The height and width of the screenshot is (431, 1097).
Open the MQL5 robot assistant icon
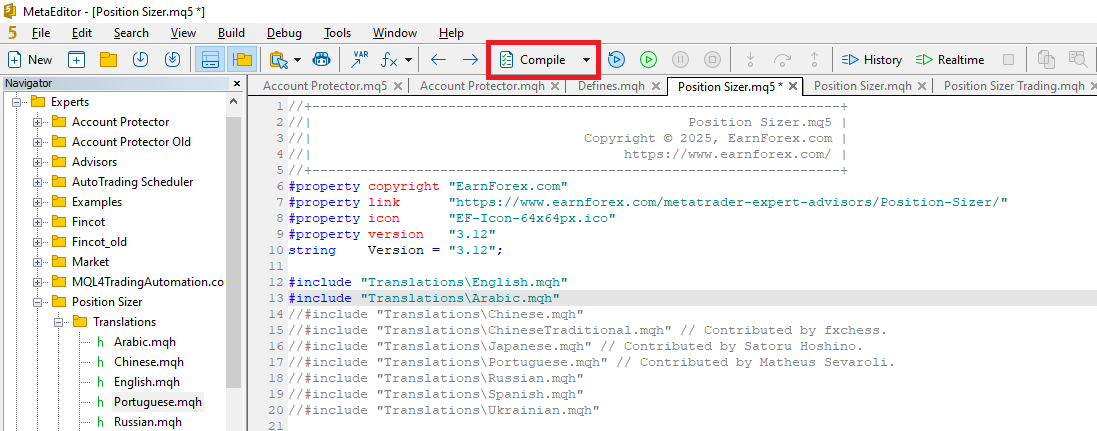point(321,60)
